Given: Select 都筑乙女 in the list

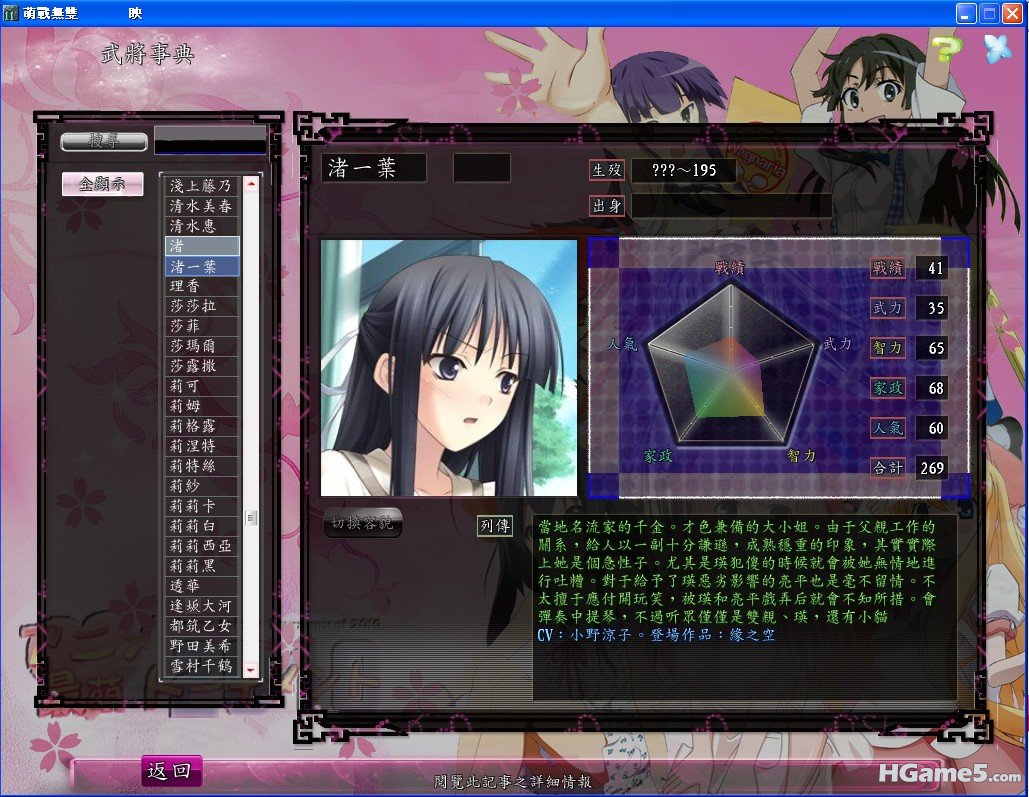Looking at the screenshot, I should (x=201, y=626).
